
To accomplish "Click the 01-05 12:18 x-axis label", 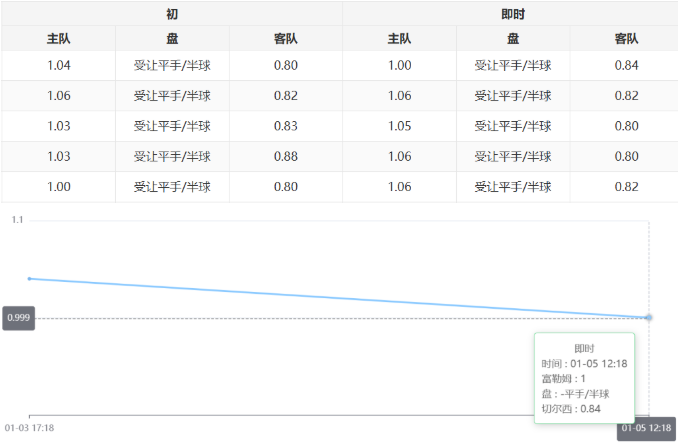I will click(646, 428).
